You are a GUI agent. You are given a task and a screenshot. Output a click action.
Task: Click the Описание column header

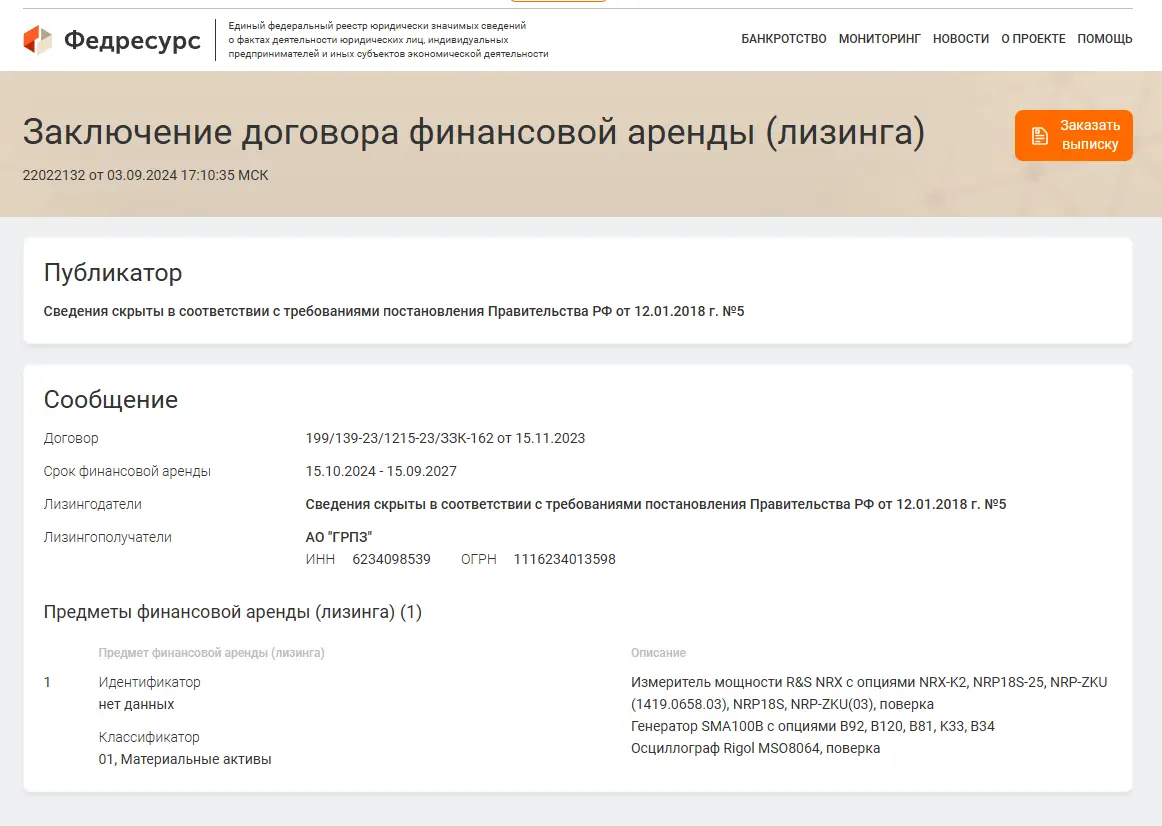(659, 653)
